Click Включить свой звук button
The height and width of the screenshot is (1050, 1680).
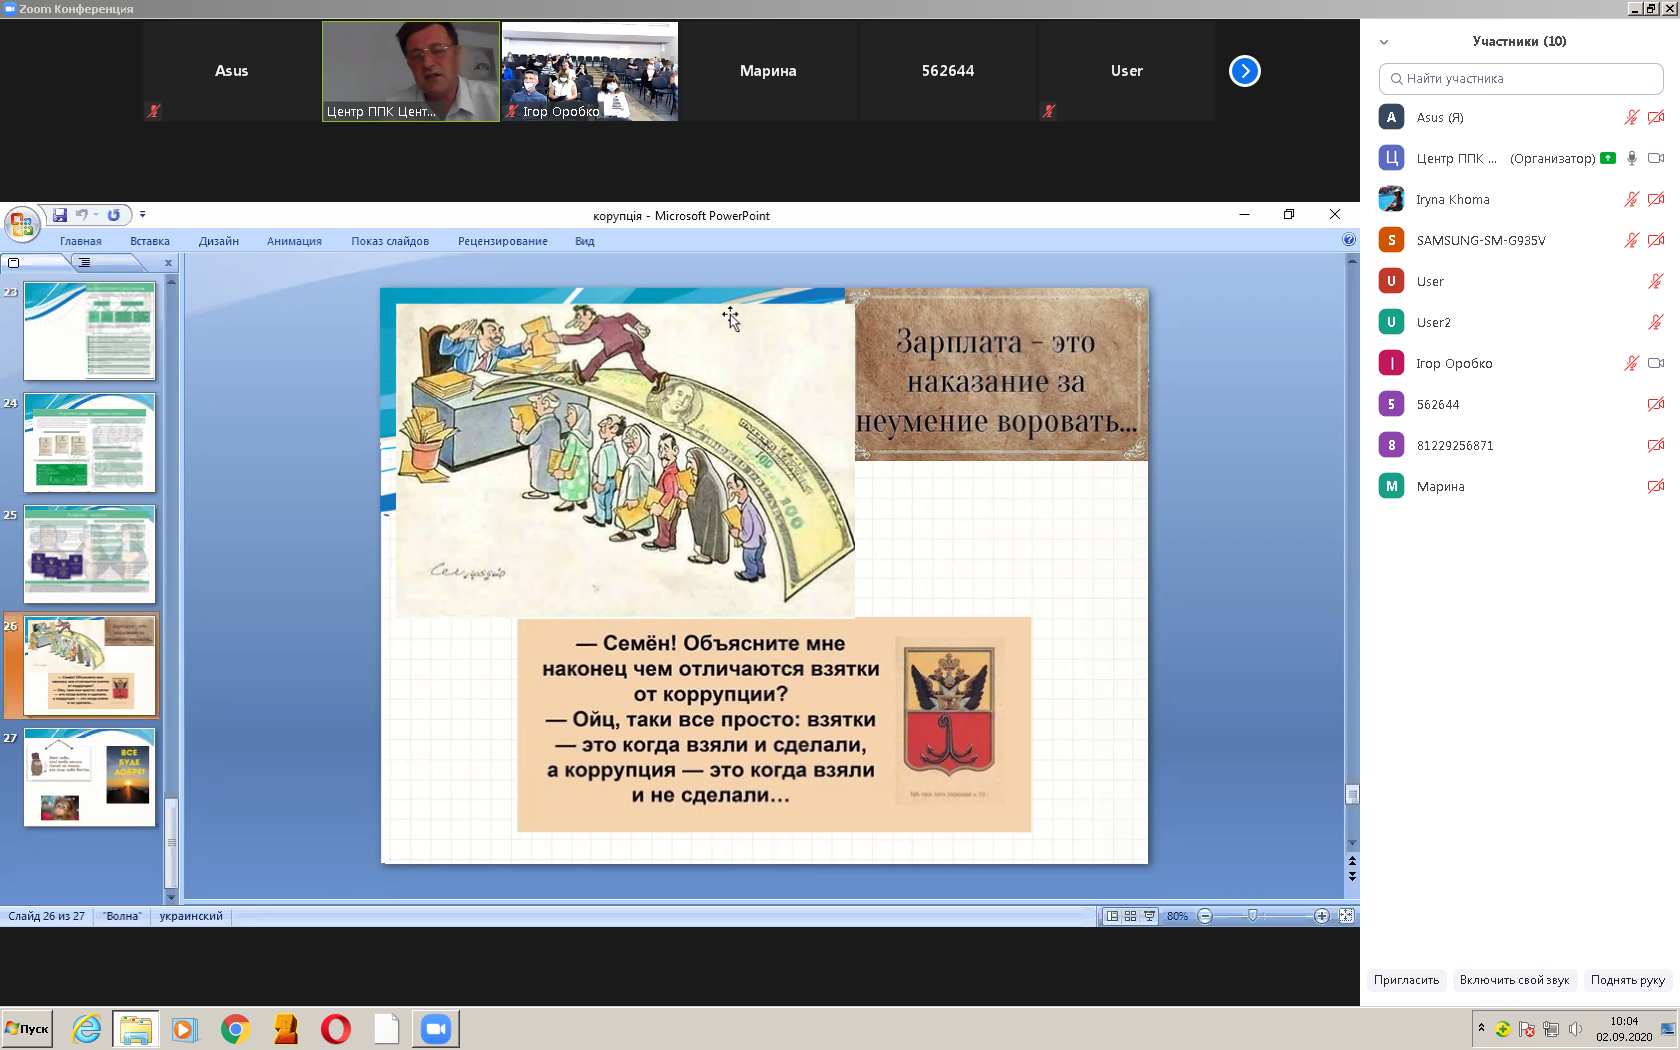pyautogui.click(x=1514, y=980)
